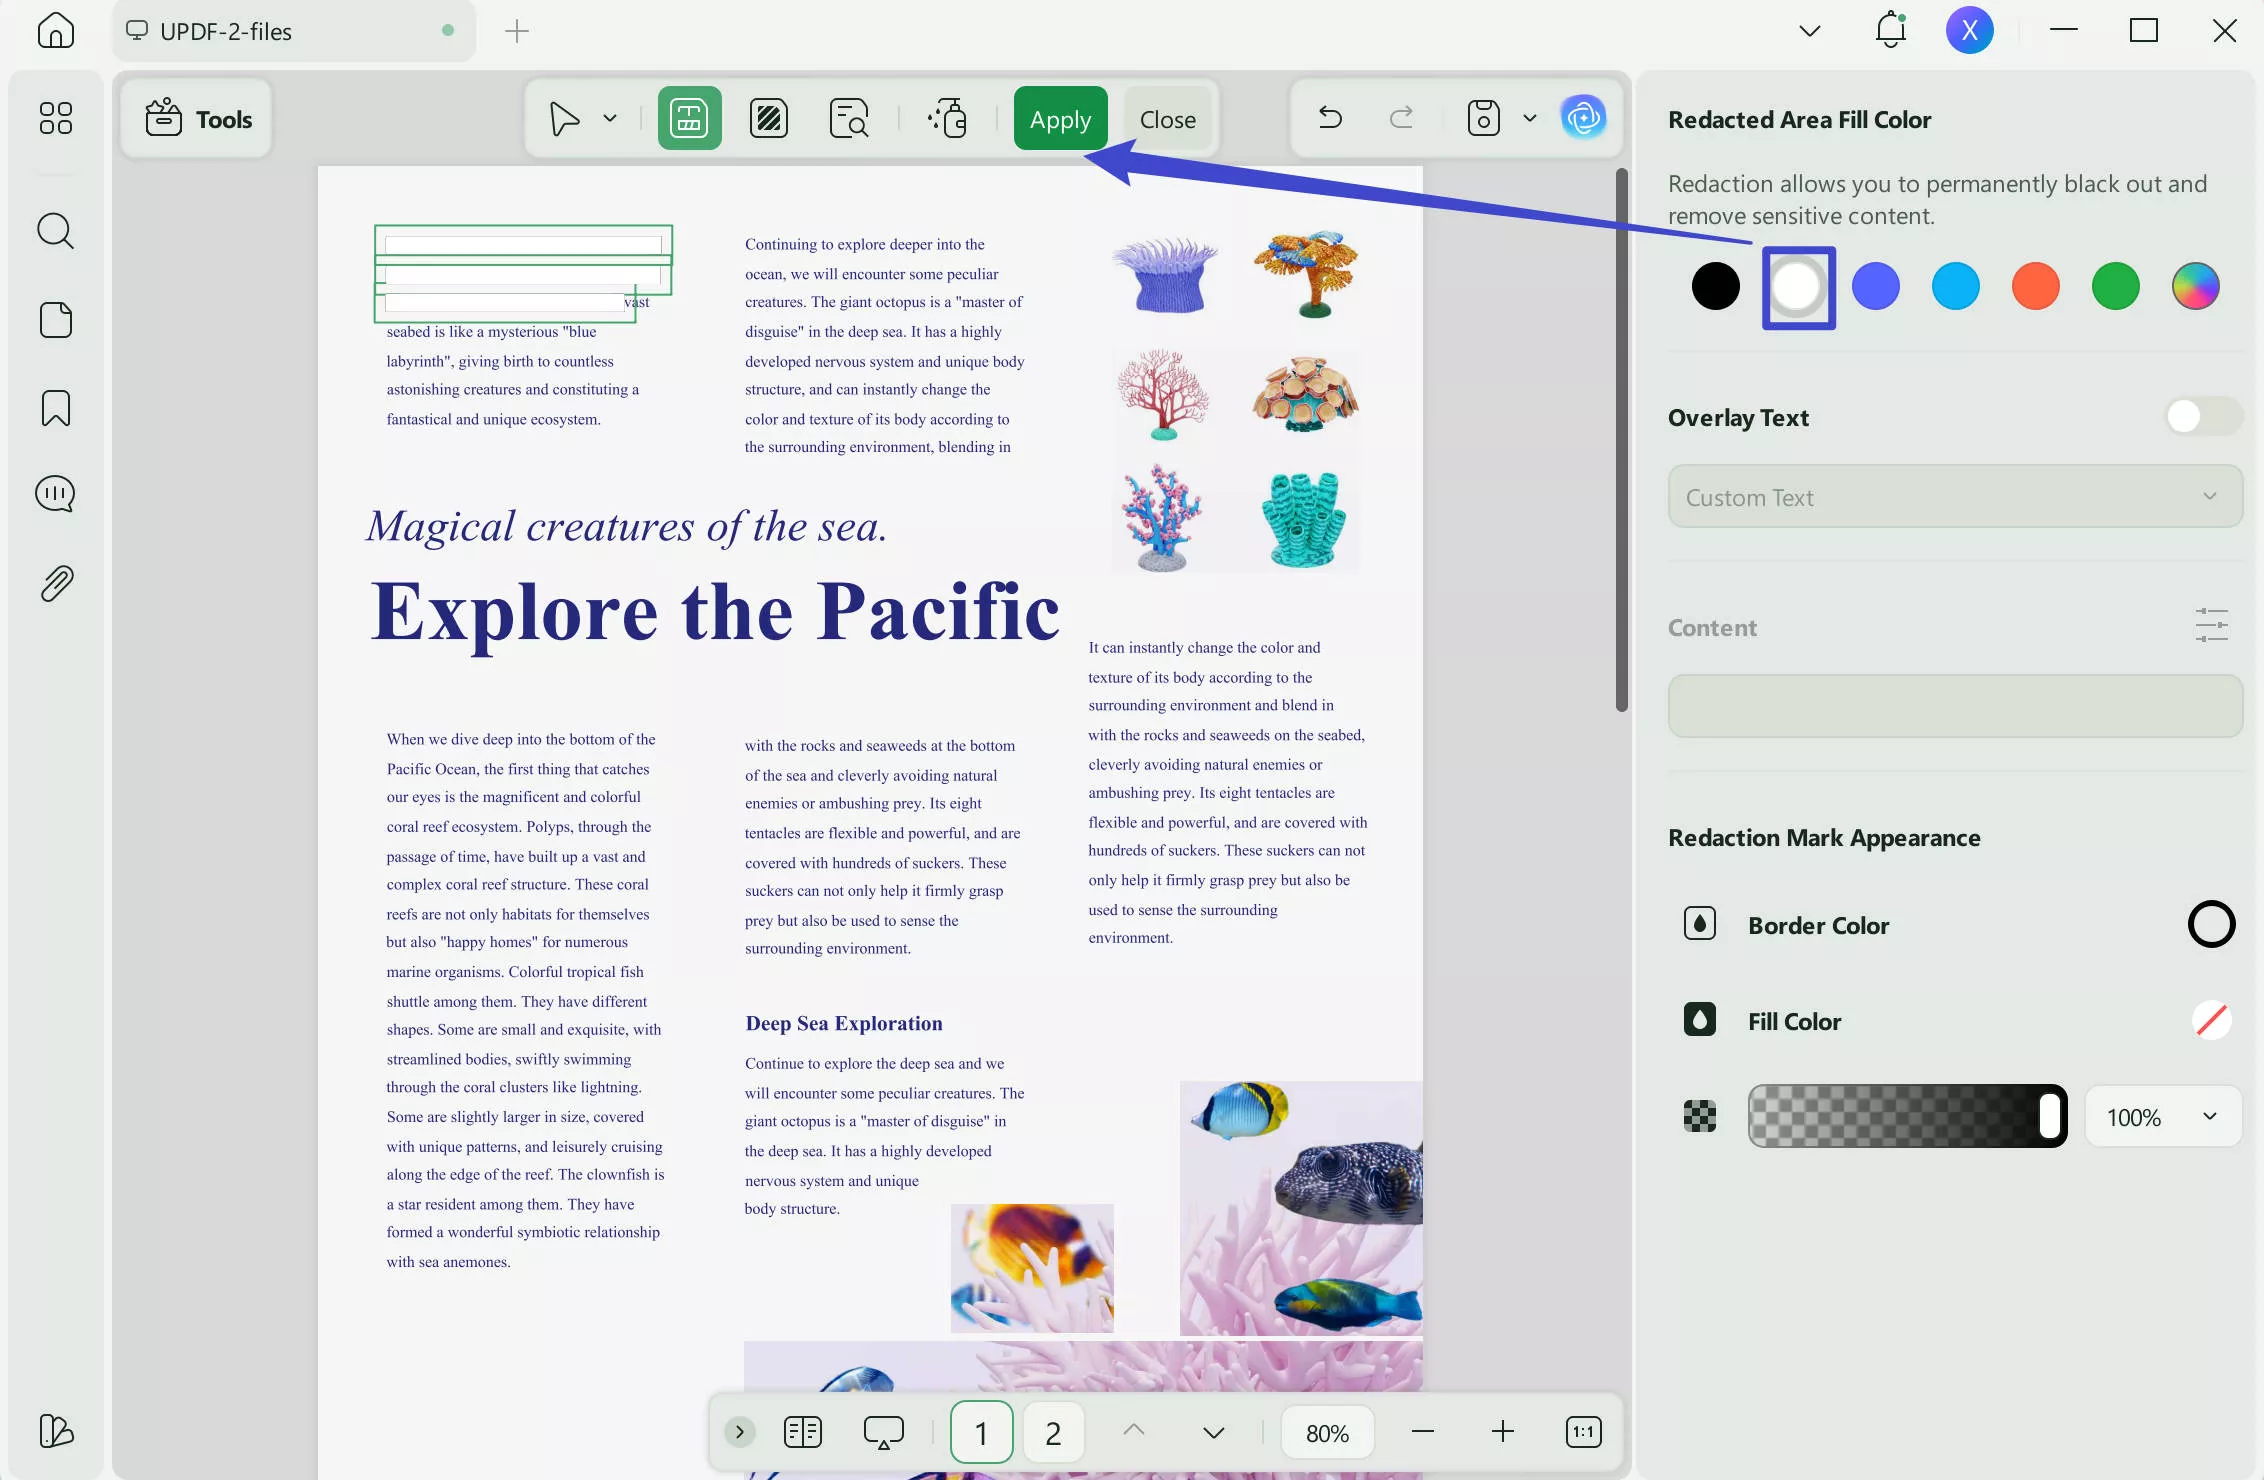Image resolution: width=2264 pixels, height=1480 pixels.
Task: Click the fill opacity slider
Action: coord(1906,1116)
